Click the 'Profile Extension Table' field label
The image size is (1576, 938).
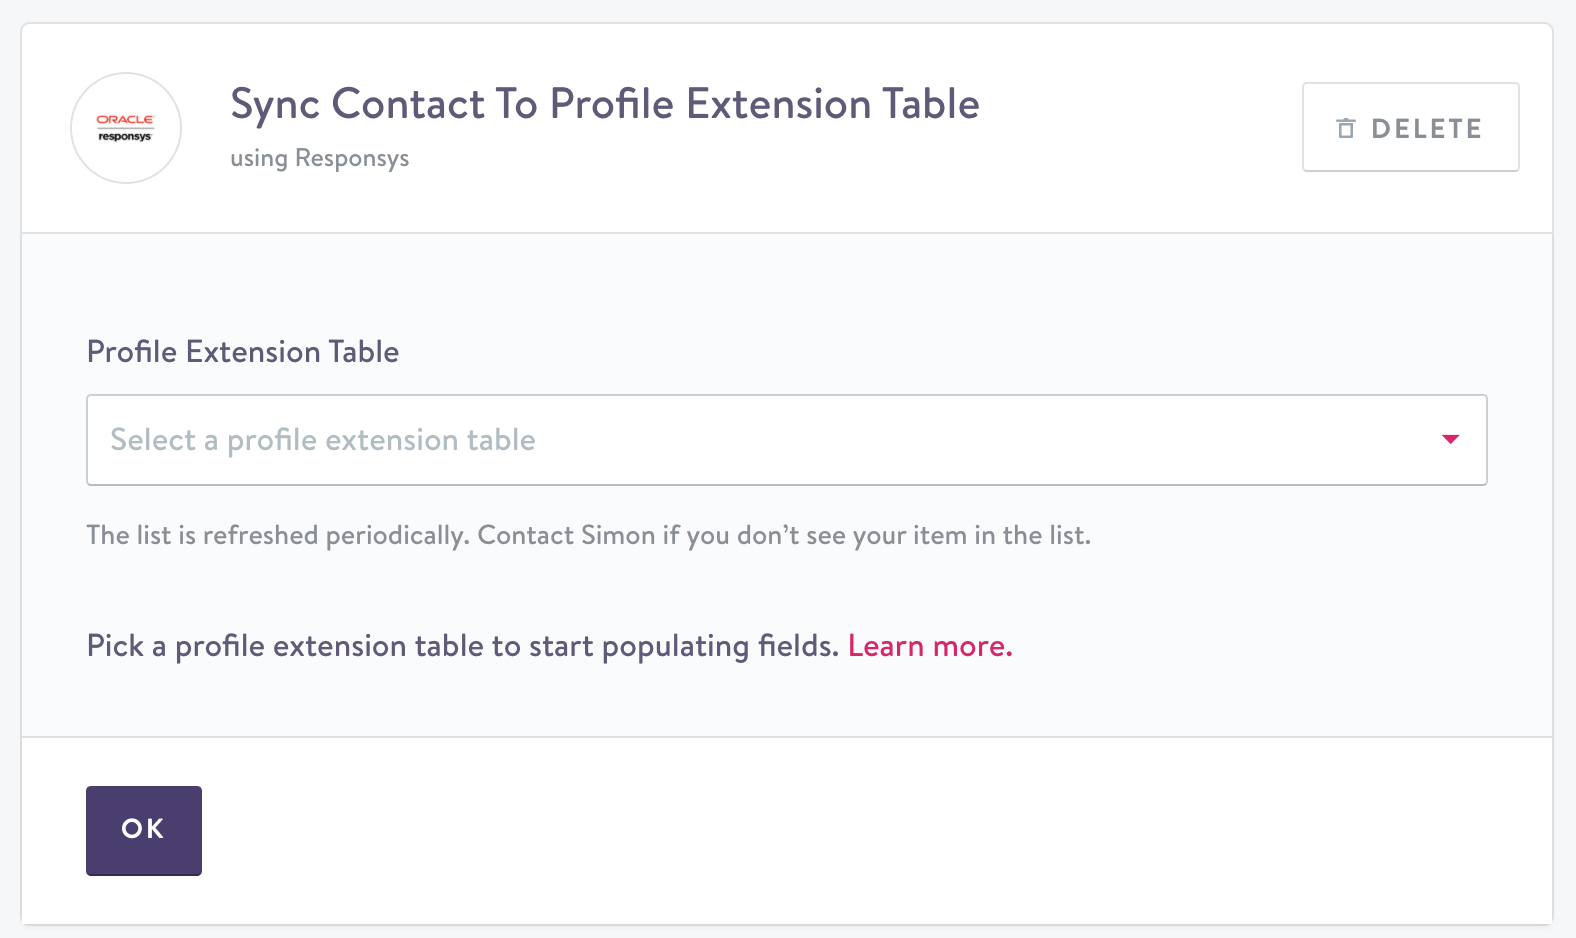coord(243,352)
